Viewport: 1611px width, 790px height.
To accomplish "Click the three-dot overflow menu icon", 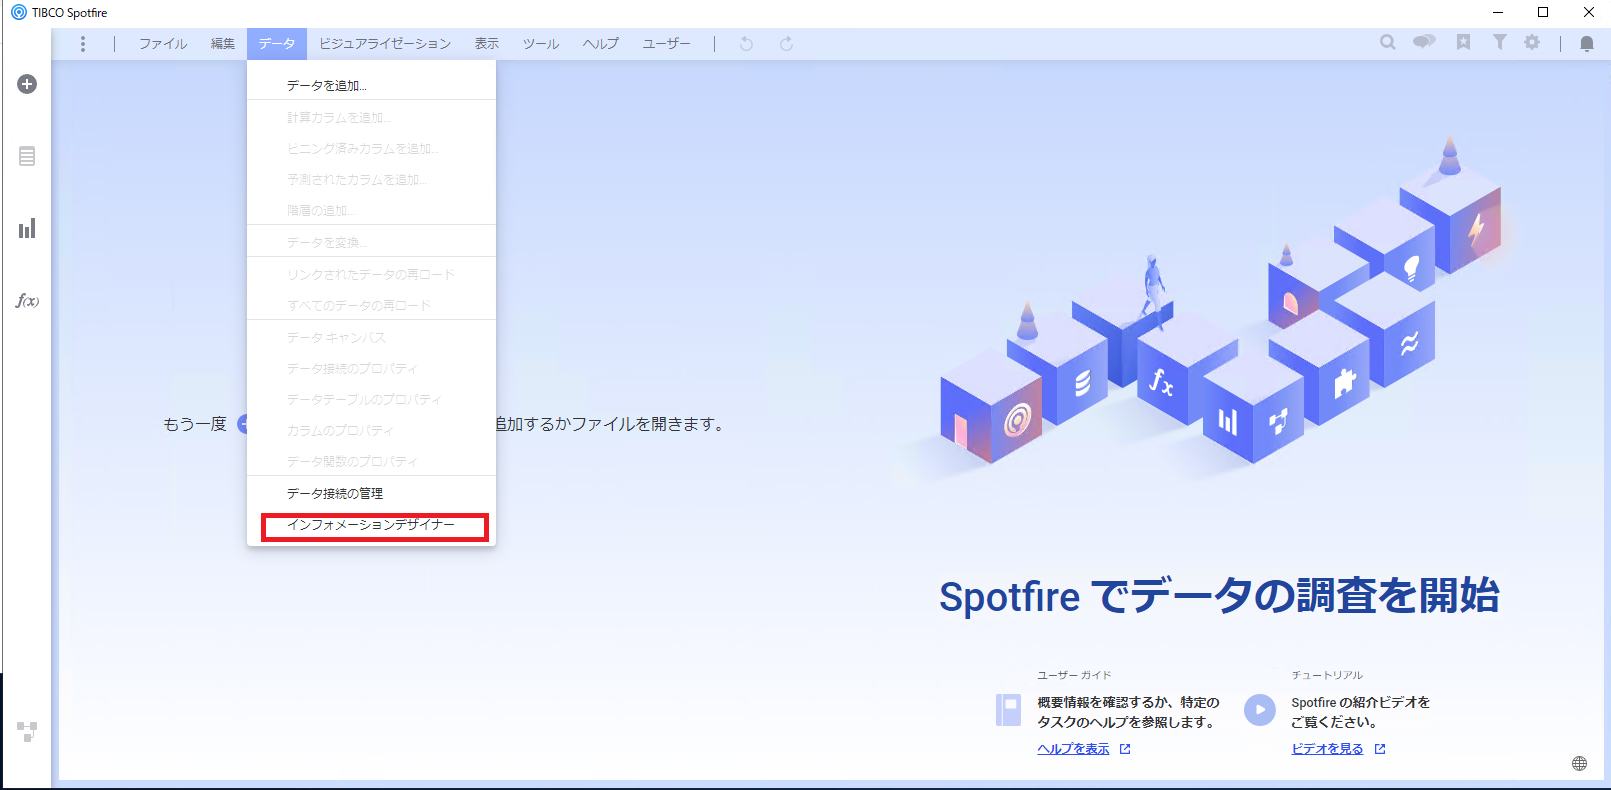I will [x=83, y=44].
